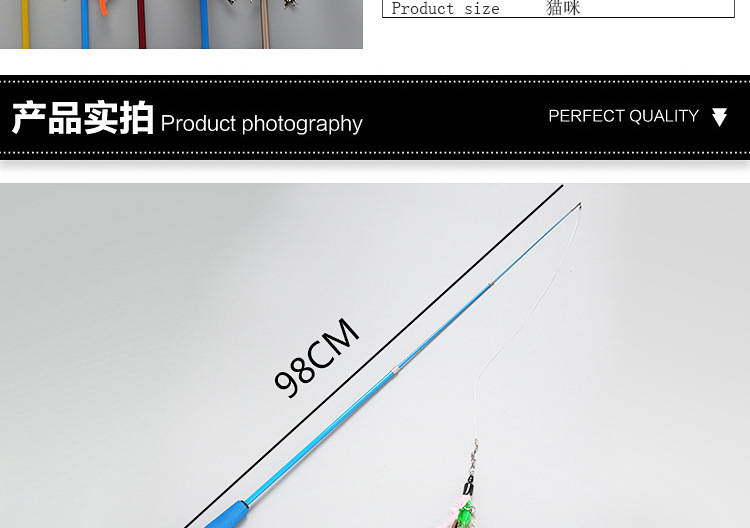Click the silver joint on blue rod
This screenshot has height=528, width=750.
click(x=396, y=370)
